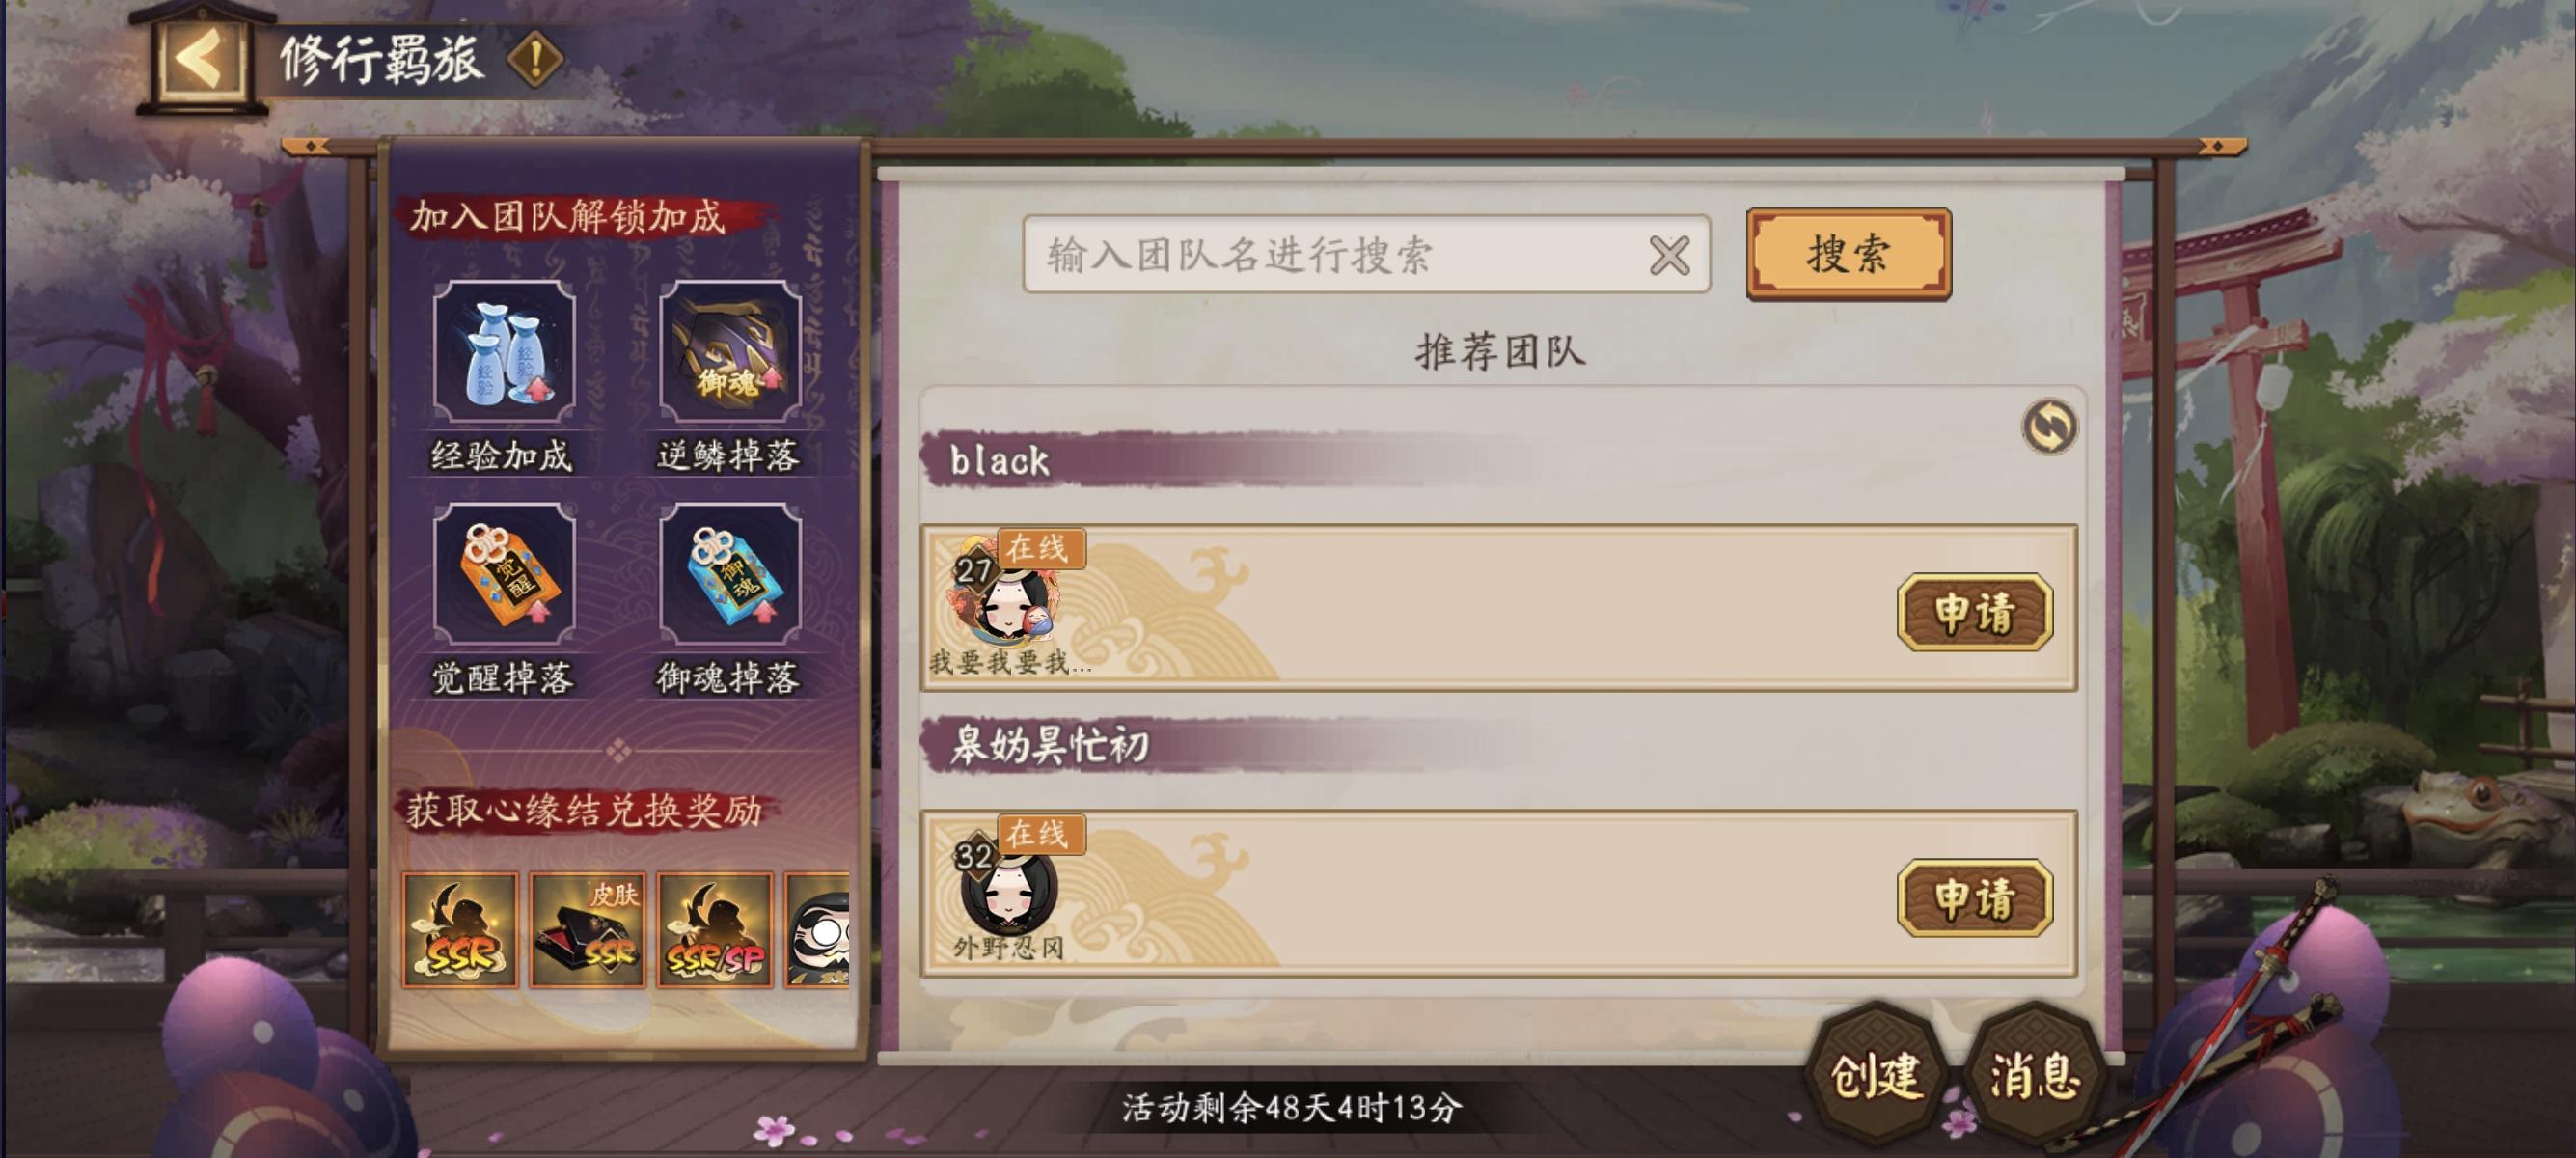View the daruma reward thumbnail
This screenshot has width=2576, height=1158.
pos(818,930)
